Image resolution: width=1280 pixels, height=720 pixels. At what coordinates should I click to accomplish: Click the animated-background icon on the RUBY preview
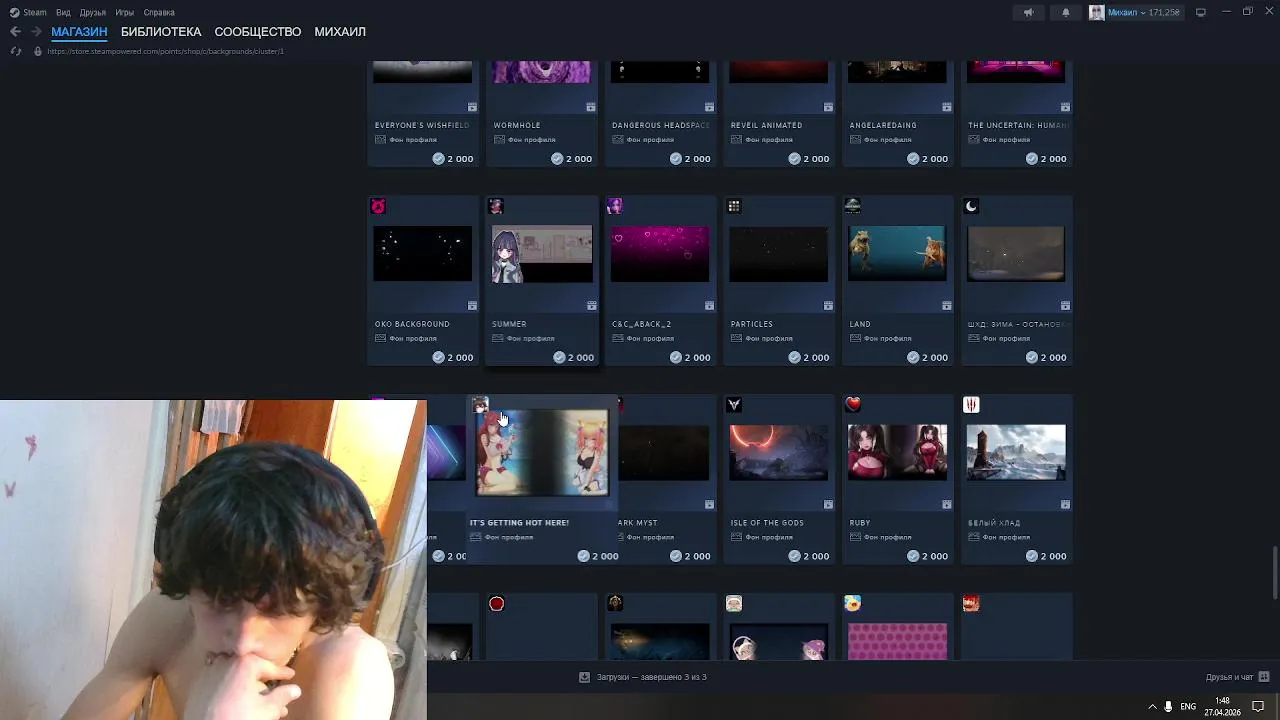947,505
